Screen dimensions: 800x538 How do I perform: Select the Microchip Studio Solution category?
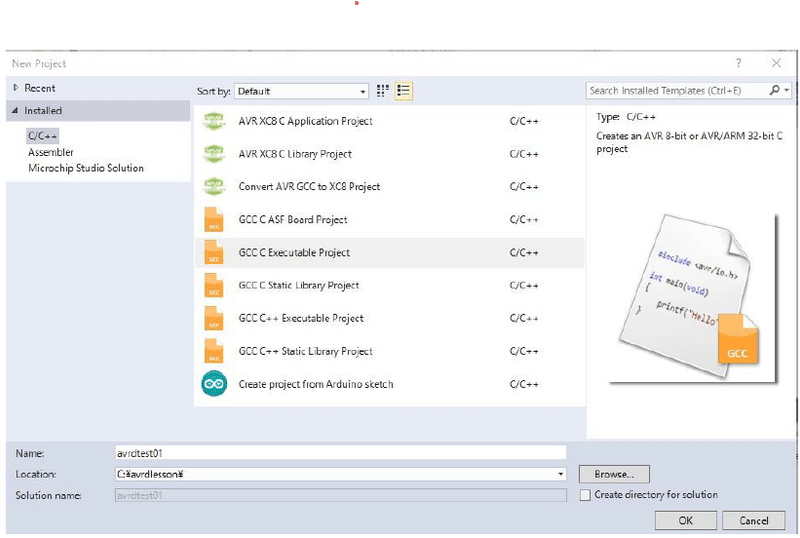coord(86,168)
